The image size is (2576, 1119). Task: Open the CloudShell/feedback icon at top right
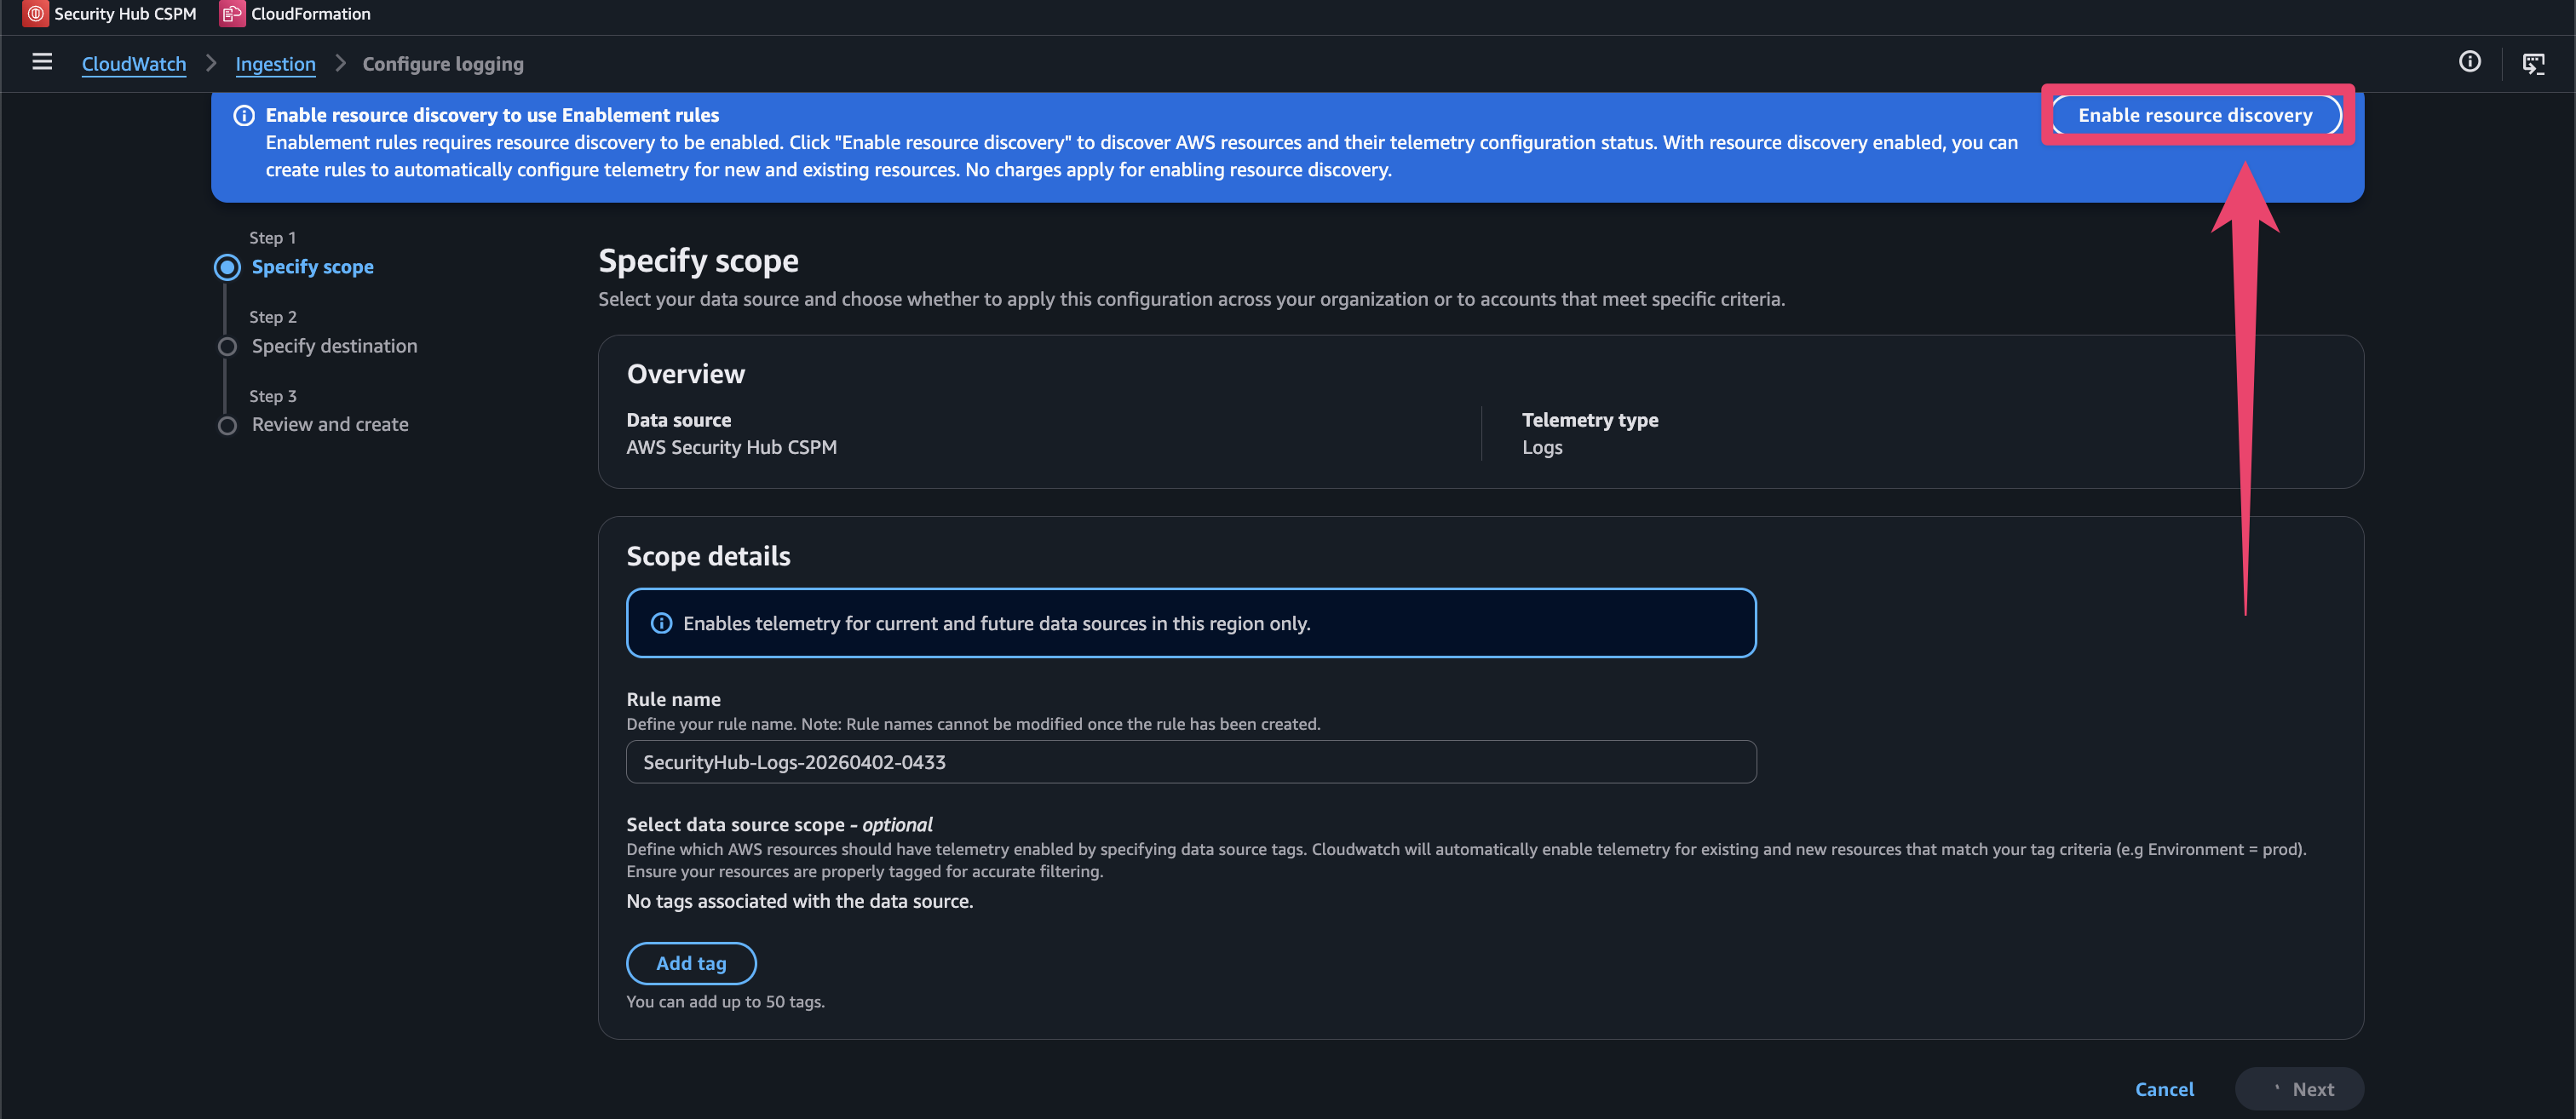pyautogui.click(x=2533, y=64)
